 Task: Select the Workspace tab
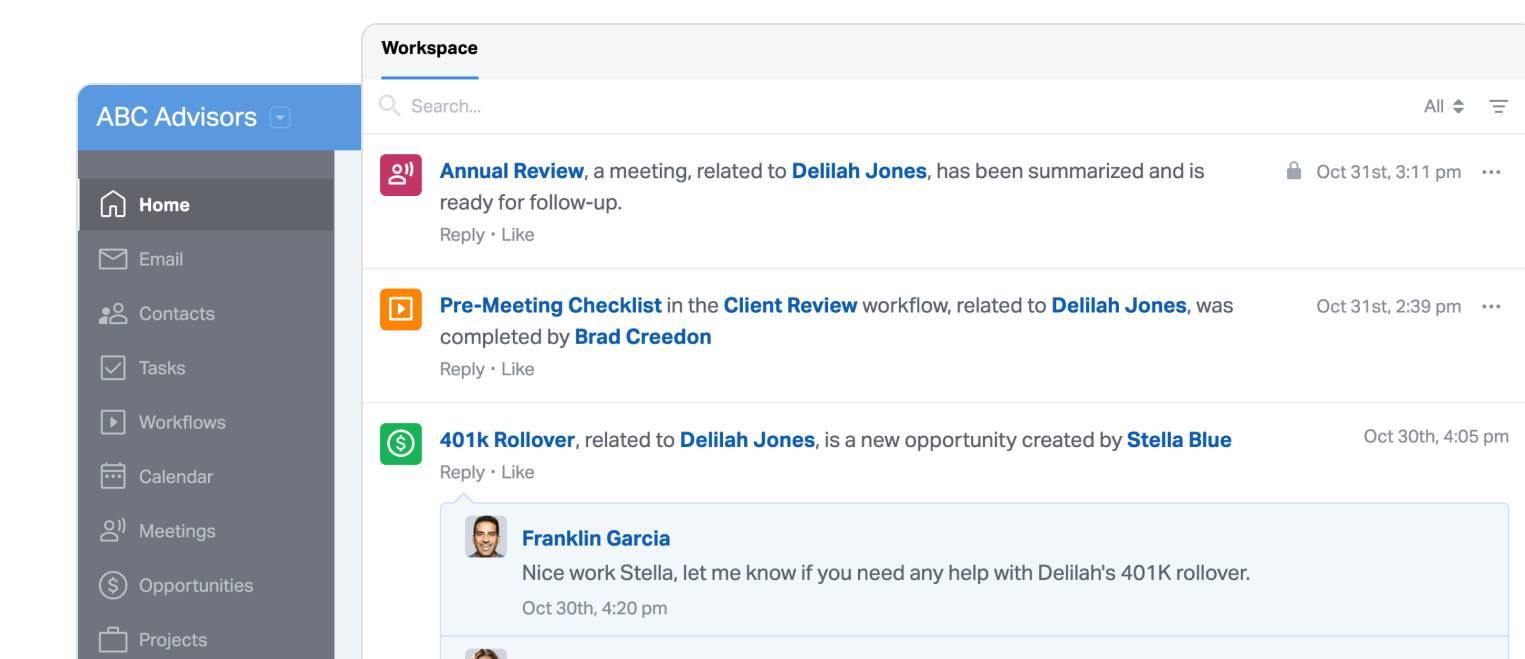point(429,48)
